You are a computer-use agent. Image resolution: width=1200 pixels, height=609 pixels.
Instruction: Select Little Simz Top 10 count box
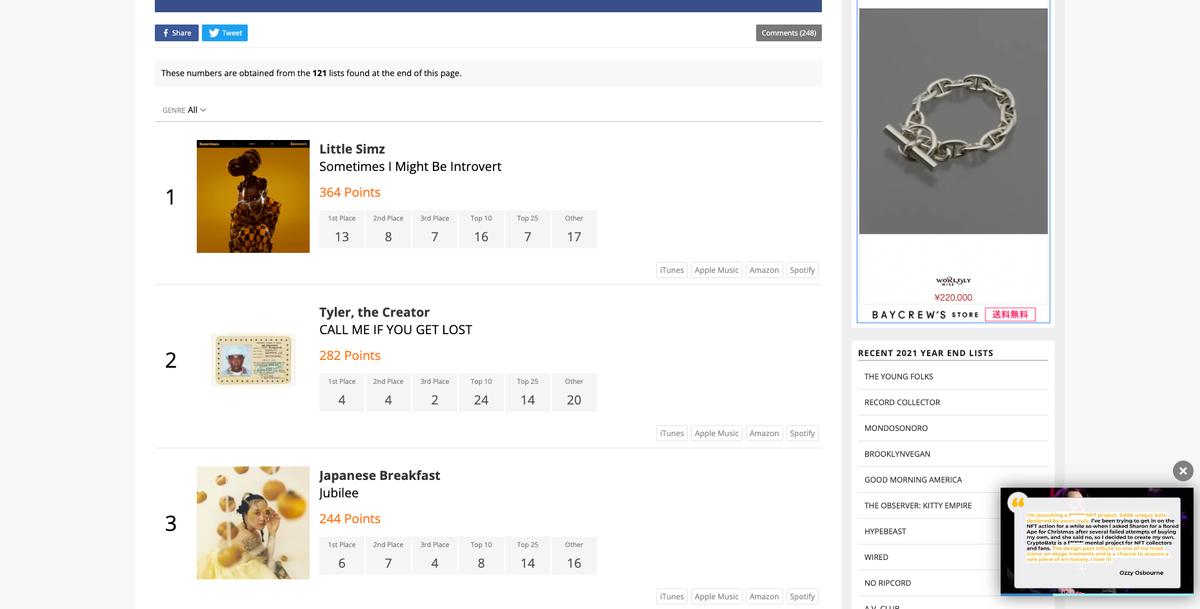click(481, 229)
